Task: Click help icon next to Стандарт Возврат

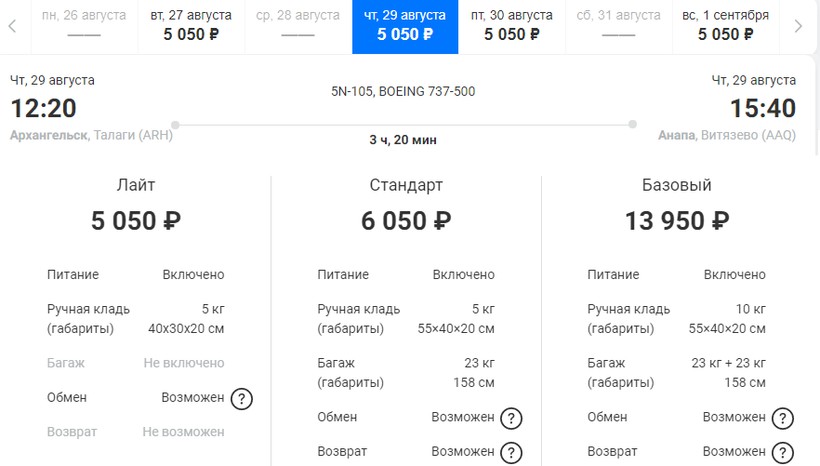Action: [x=511, y=453]
